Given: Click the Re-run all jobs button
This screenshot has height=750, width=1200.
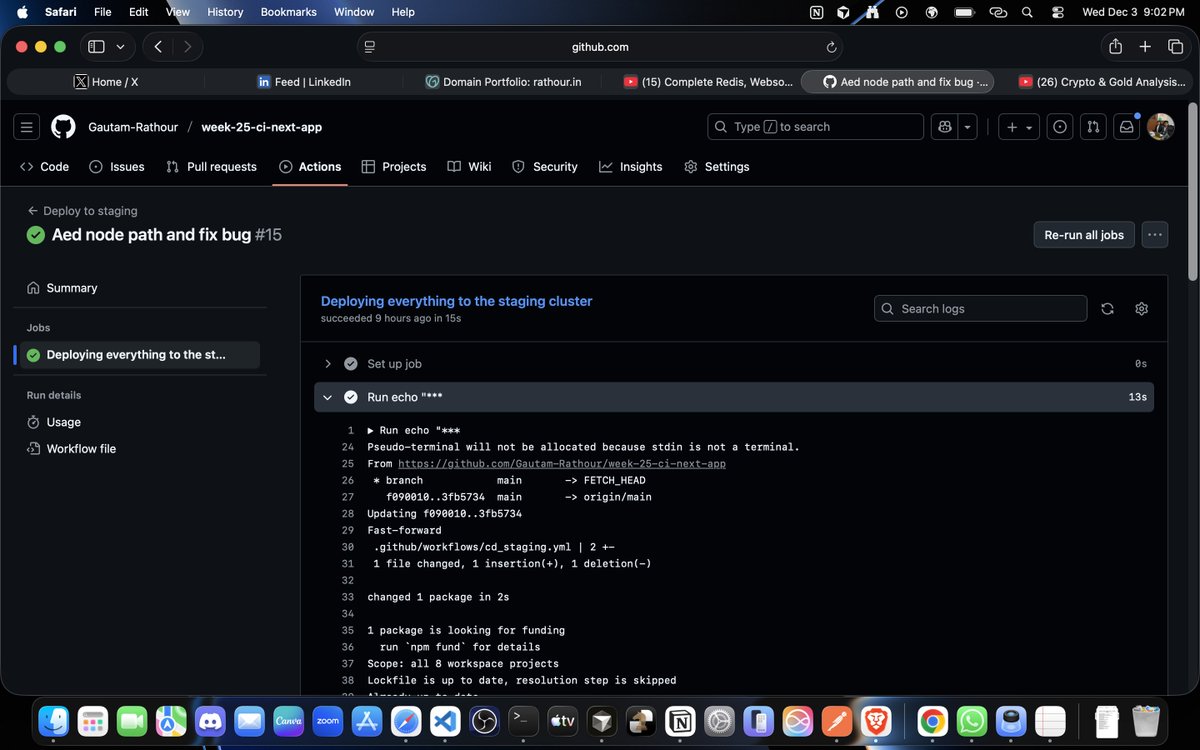Looking at the screenshot, I should [x=1083, y=234].
